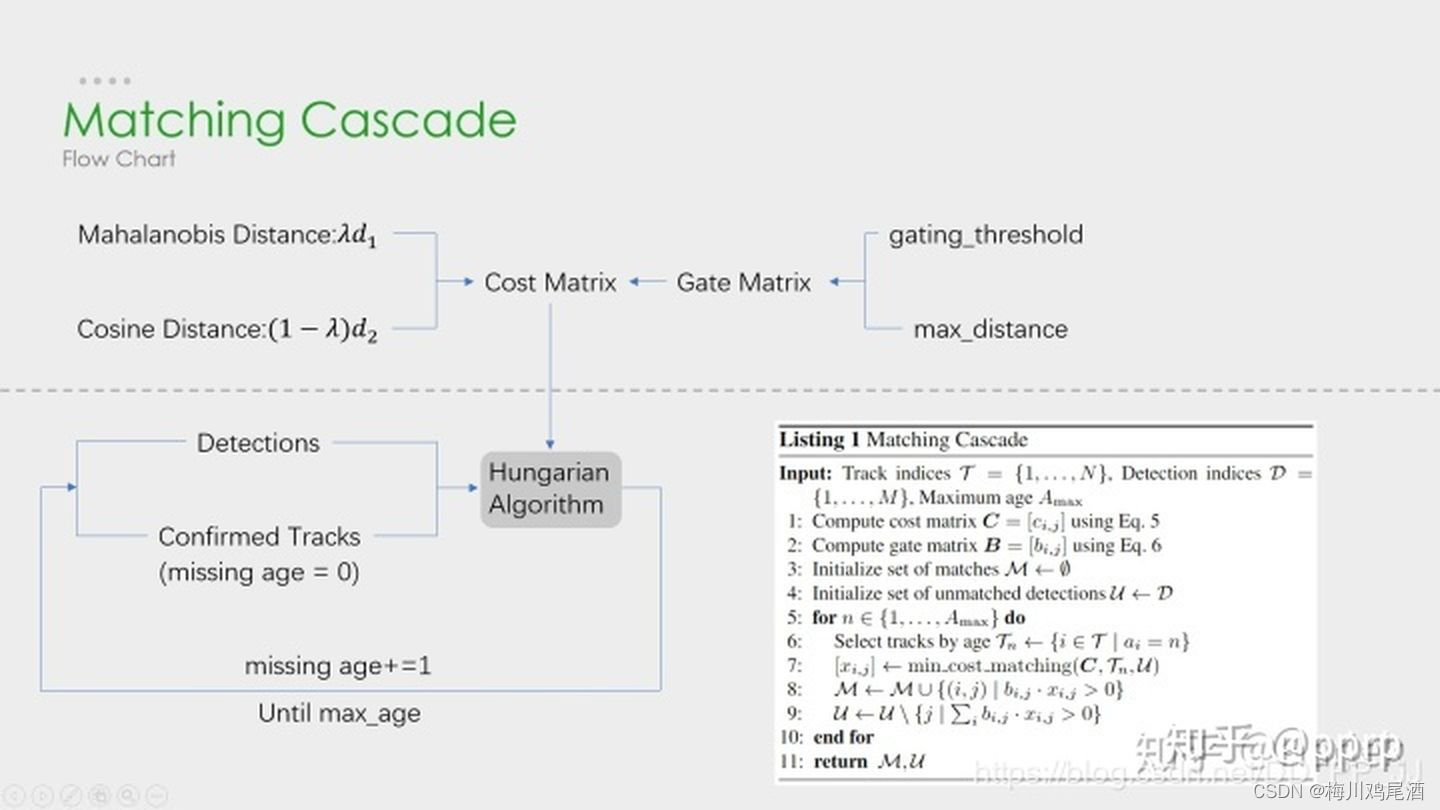Click line 1 'Compute cost matrix C'

click(x=972, y=521)
